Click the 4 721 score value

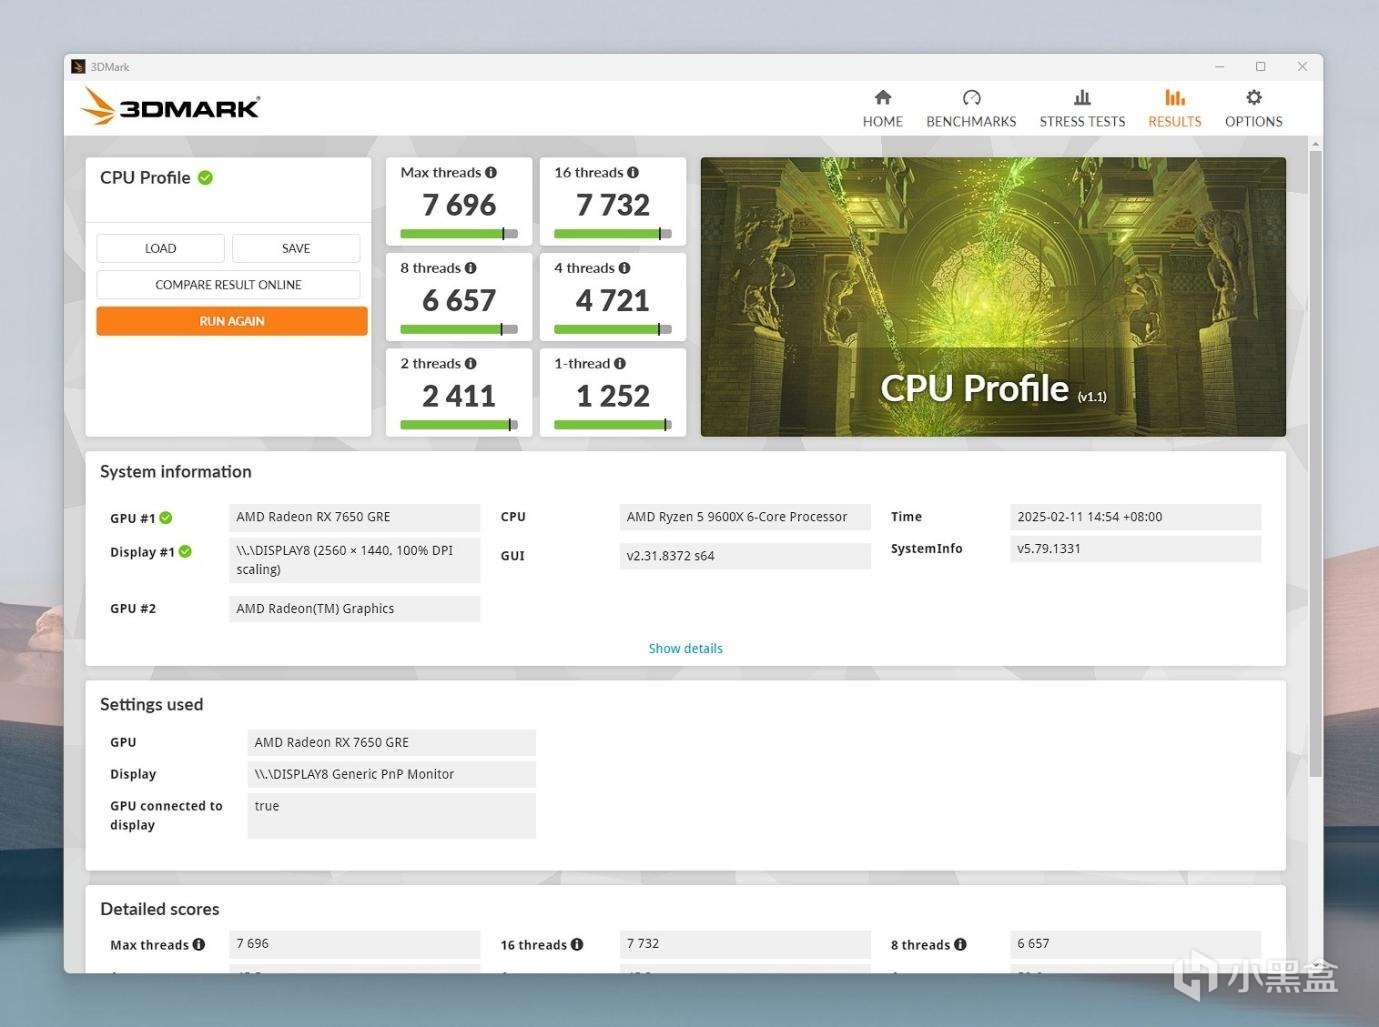coord(613,300)
